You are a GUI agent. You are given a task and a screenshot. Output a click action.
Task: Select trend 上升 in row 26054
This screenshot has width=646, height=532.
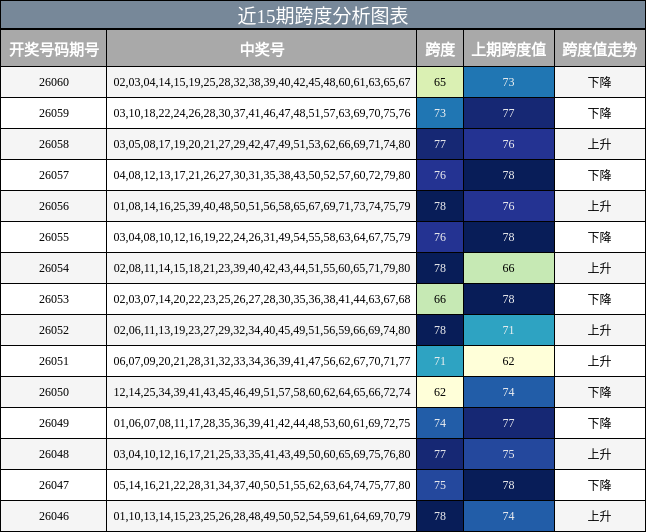(x=599, y=268)
